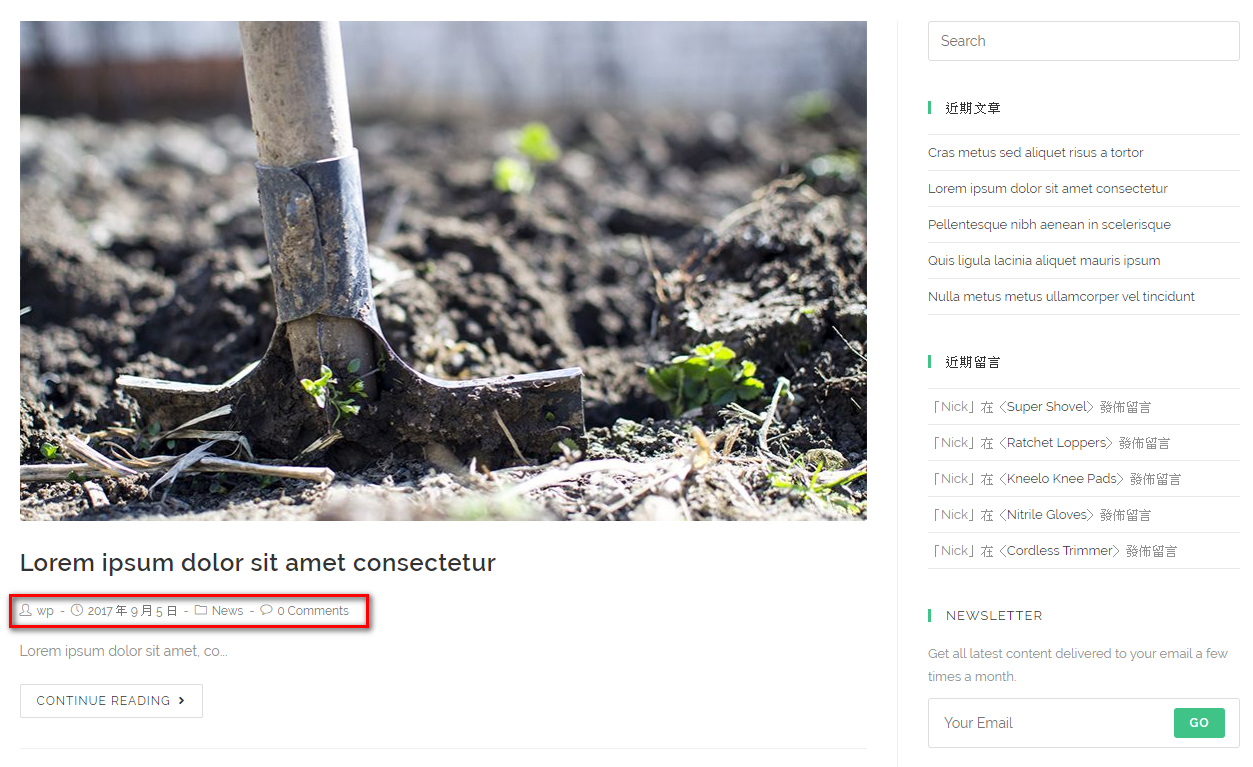Click the Continue Reading button
Screen dimensions: 1253x767
tap(111, 701)
